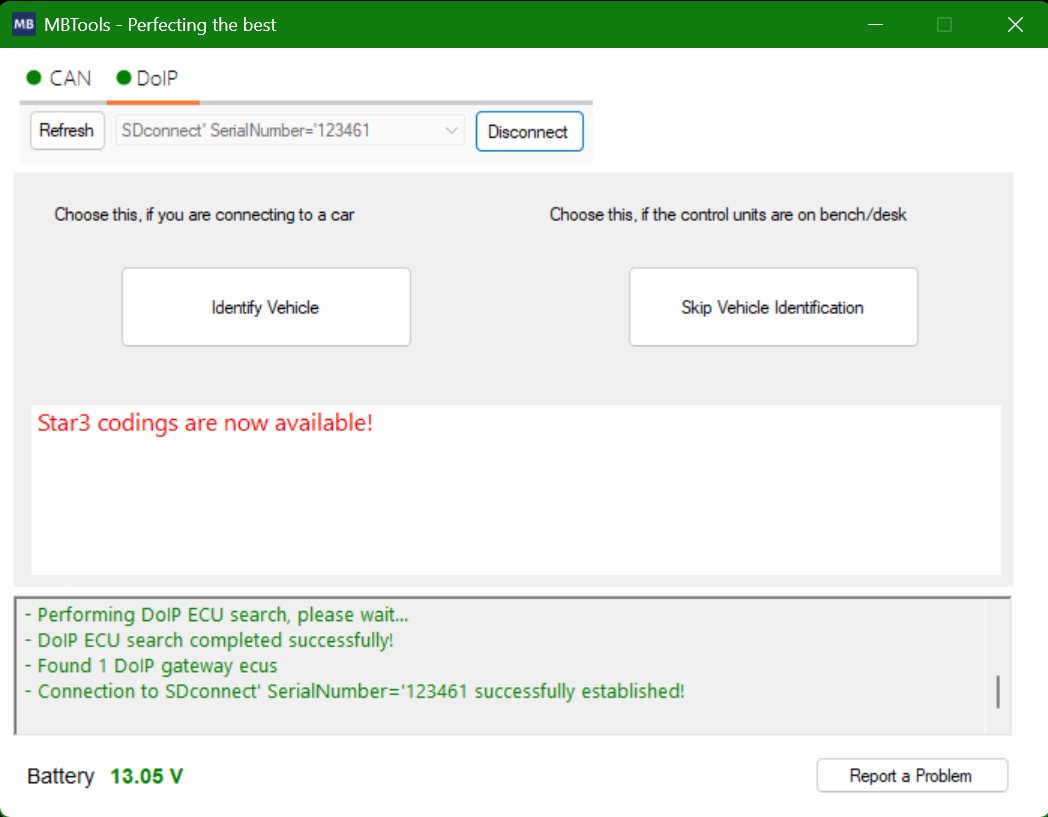Click the log panel scrollbar thumb
The width and height of the screenshot is (1048, 817).
tap(997, 691)
